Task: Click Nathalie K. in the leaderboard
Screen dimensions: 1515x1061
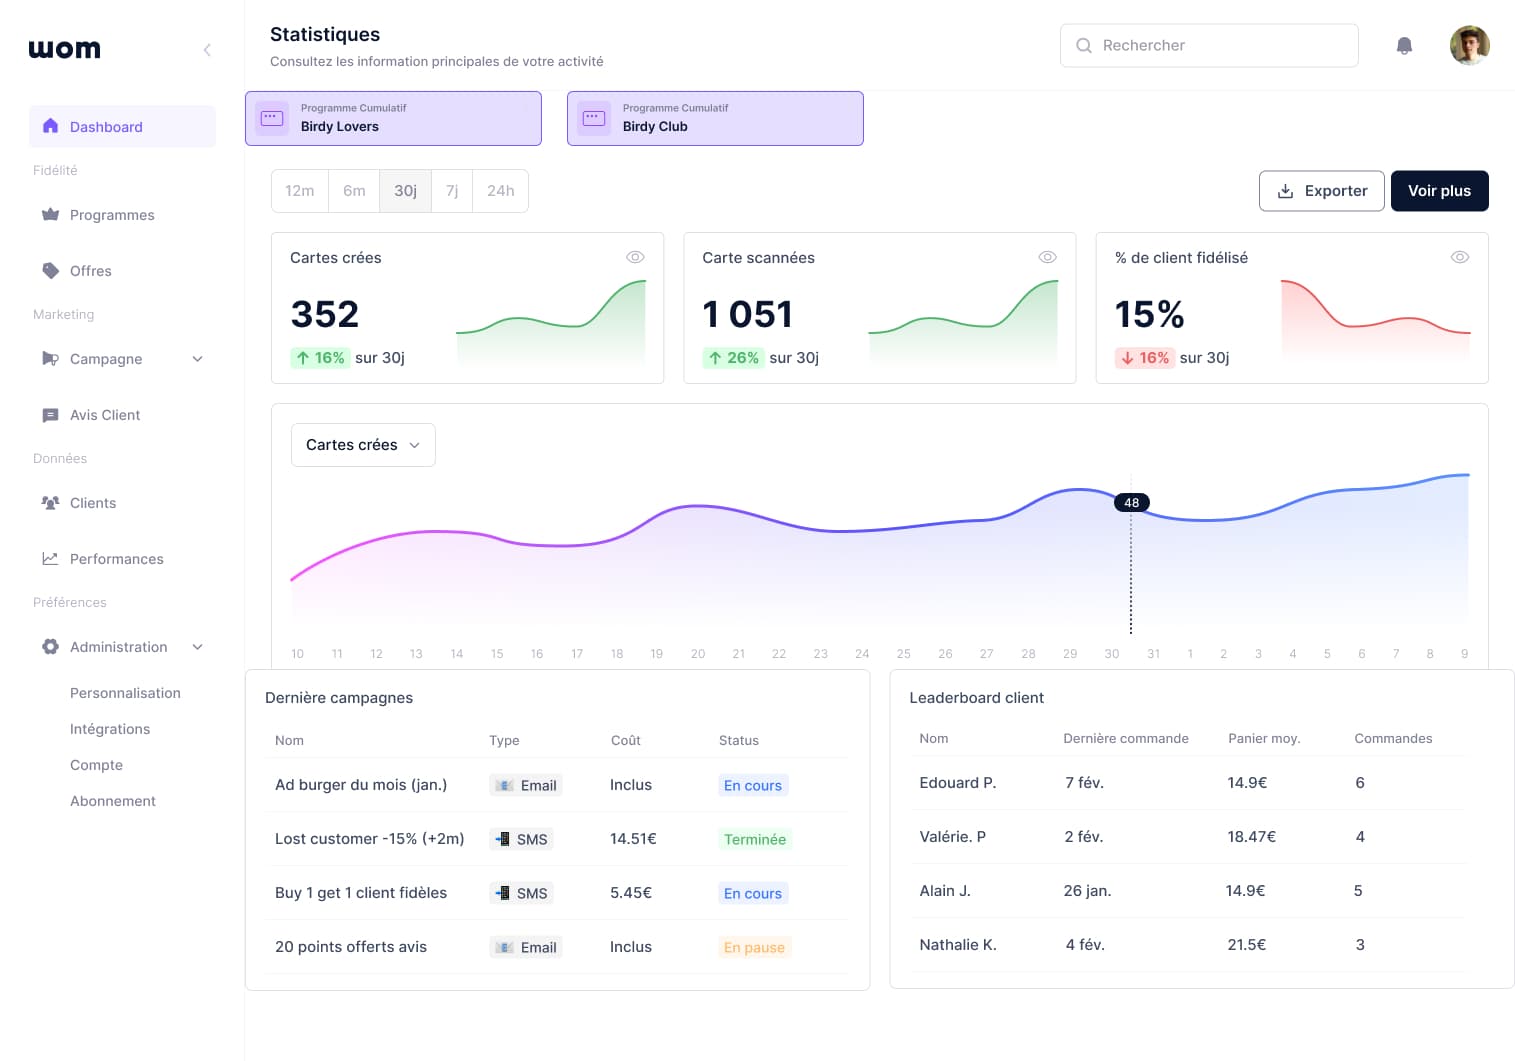Action: coord(958,945)
